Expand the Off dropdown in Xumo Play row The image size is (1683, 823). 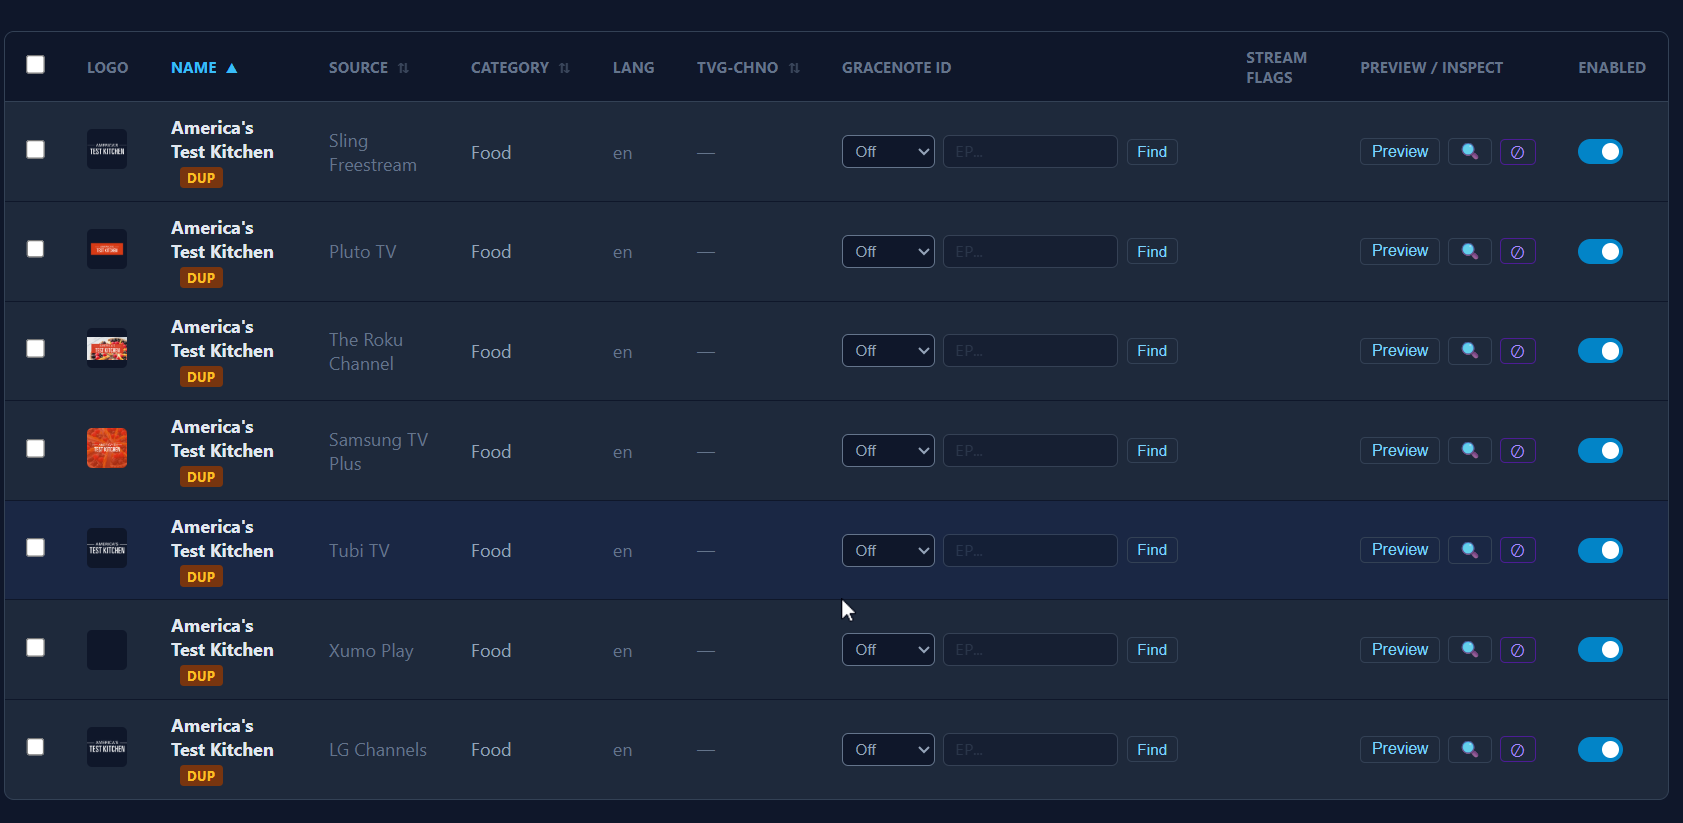pyautogui.click(x=888, y=650)
